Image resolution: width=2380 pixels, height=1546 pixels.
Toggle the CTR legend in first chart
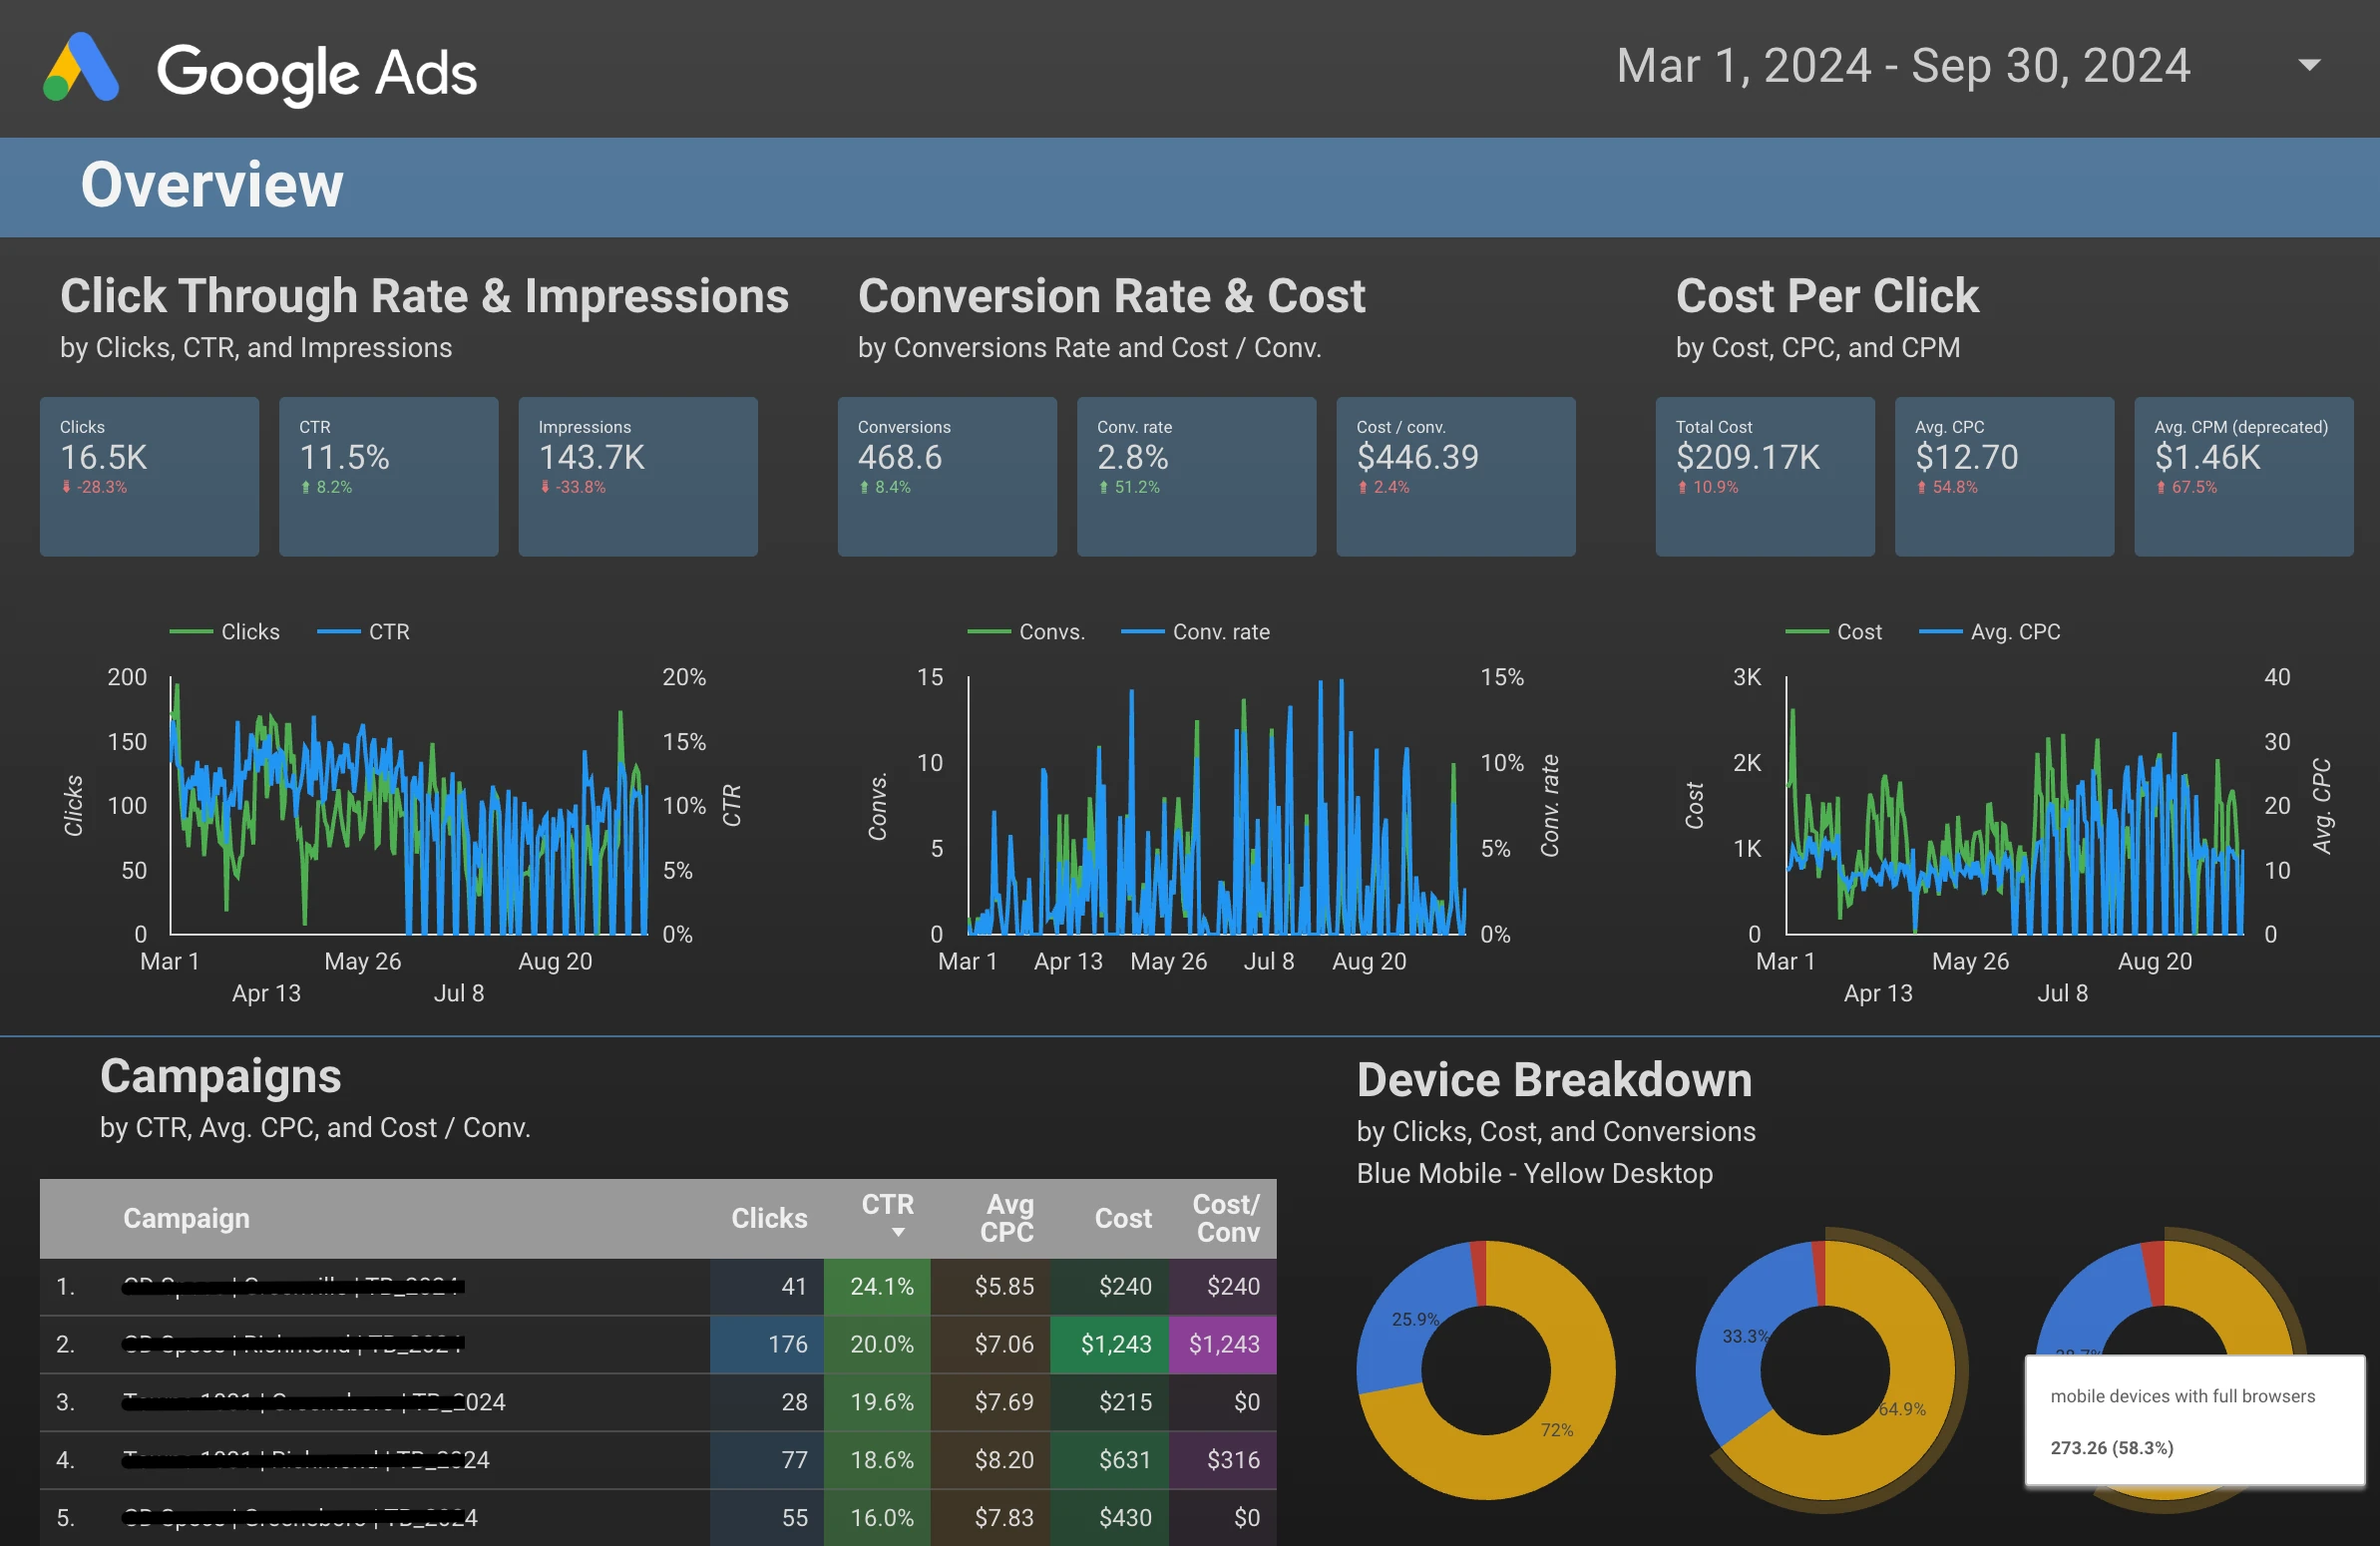[363, 632]
